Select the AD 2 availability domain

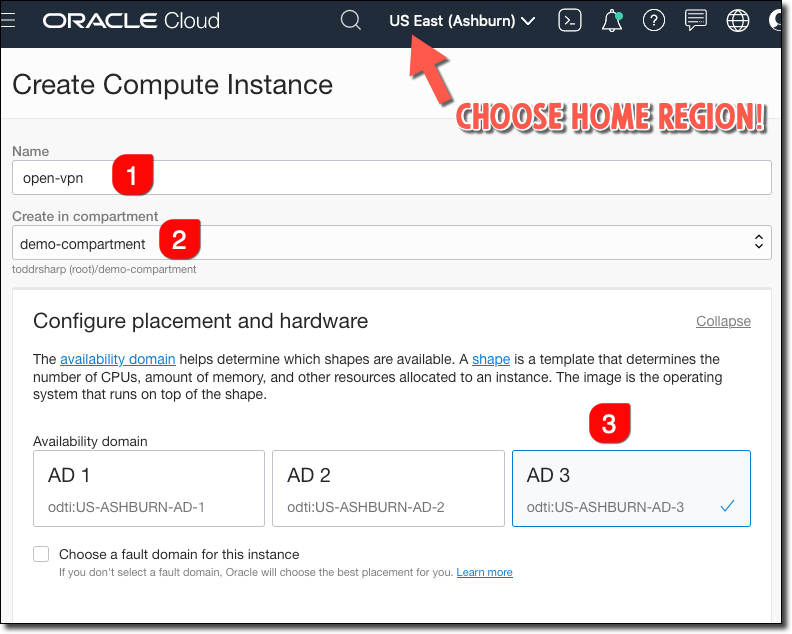point(388,489)
